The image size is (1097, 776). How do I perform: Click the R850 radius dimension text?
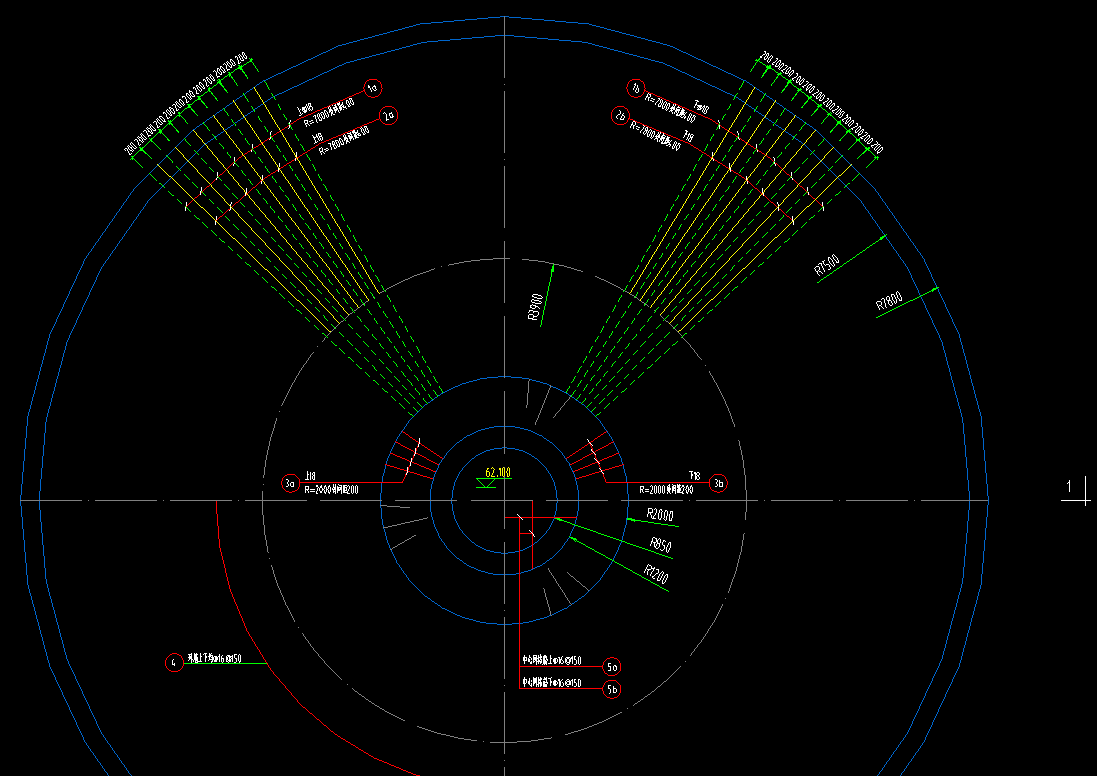coord(660,544)
